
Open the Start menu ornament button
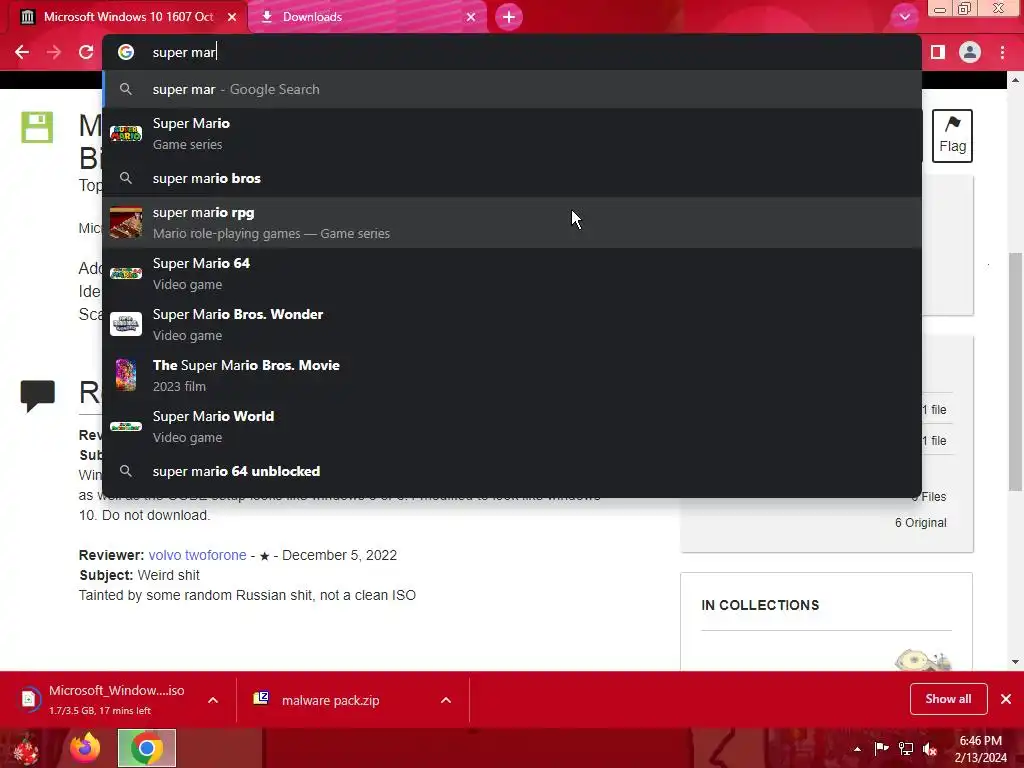[26, 748]
